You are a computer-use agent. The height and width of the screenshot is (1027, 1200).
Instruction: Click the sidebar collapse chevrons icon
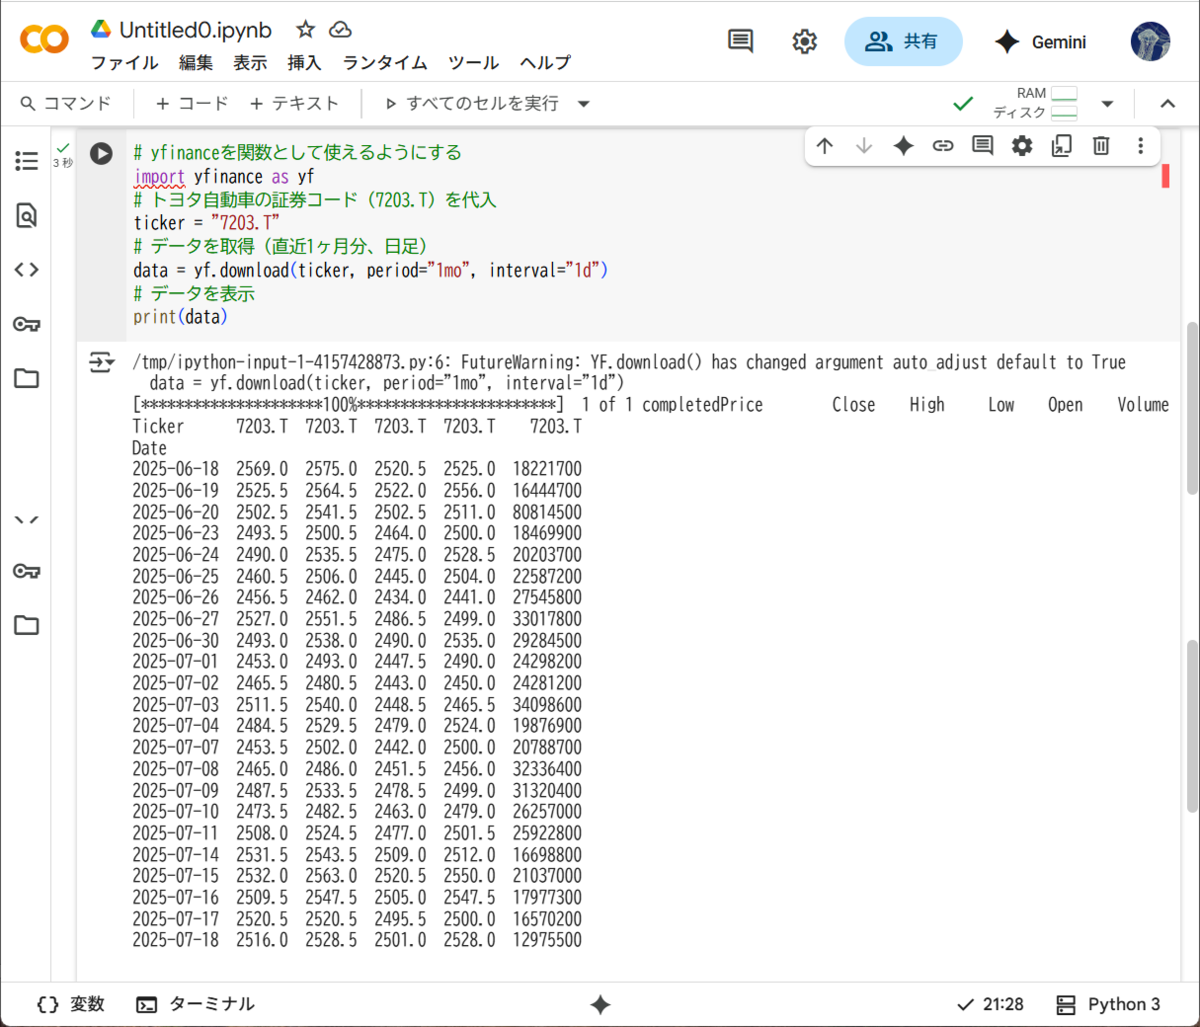[x=26, y=518]
